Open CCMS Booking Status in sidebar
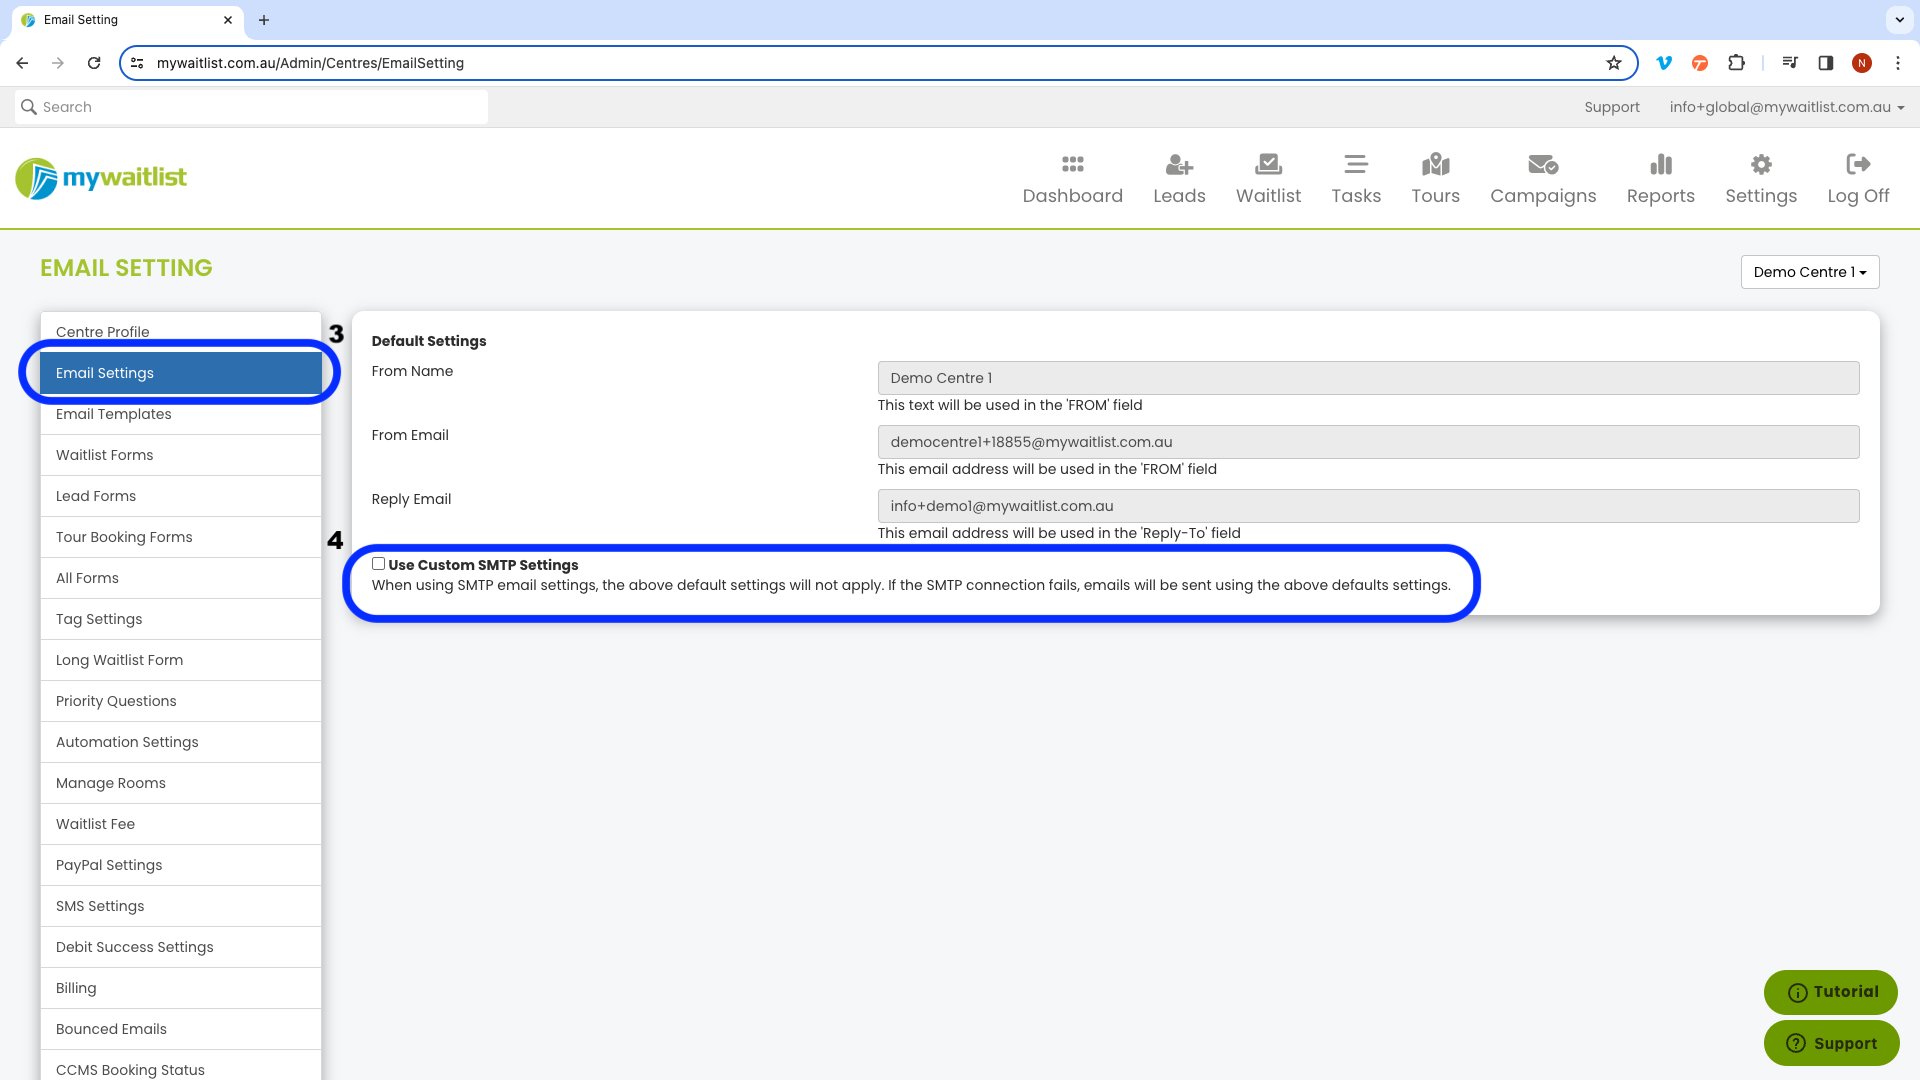This screenshot has width=1920, height=1080. click(181, 1066)
